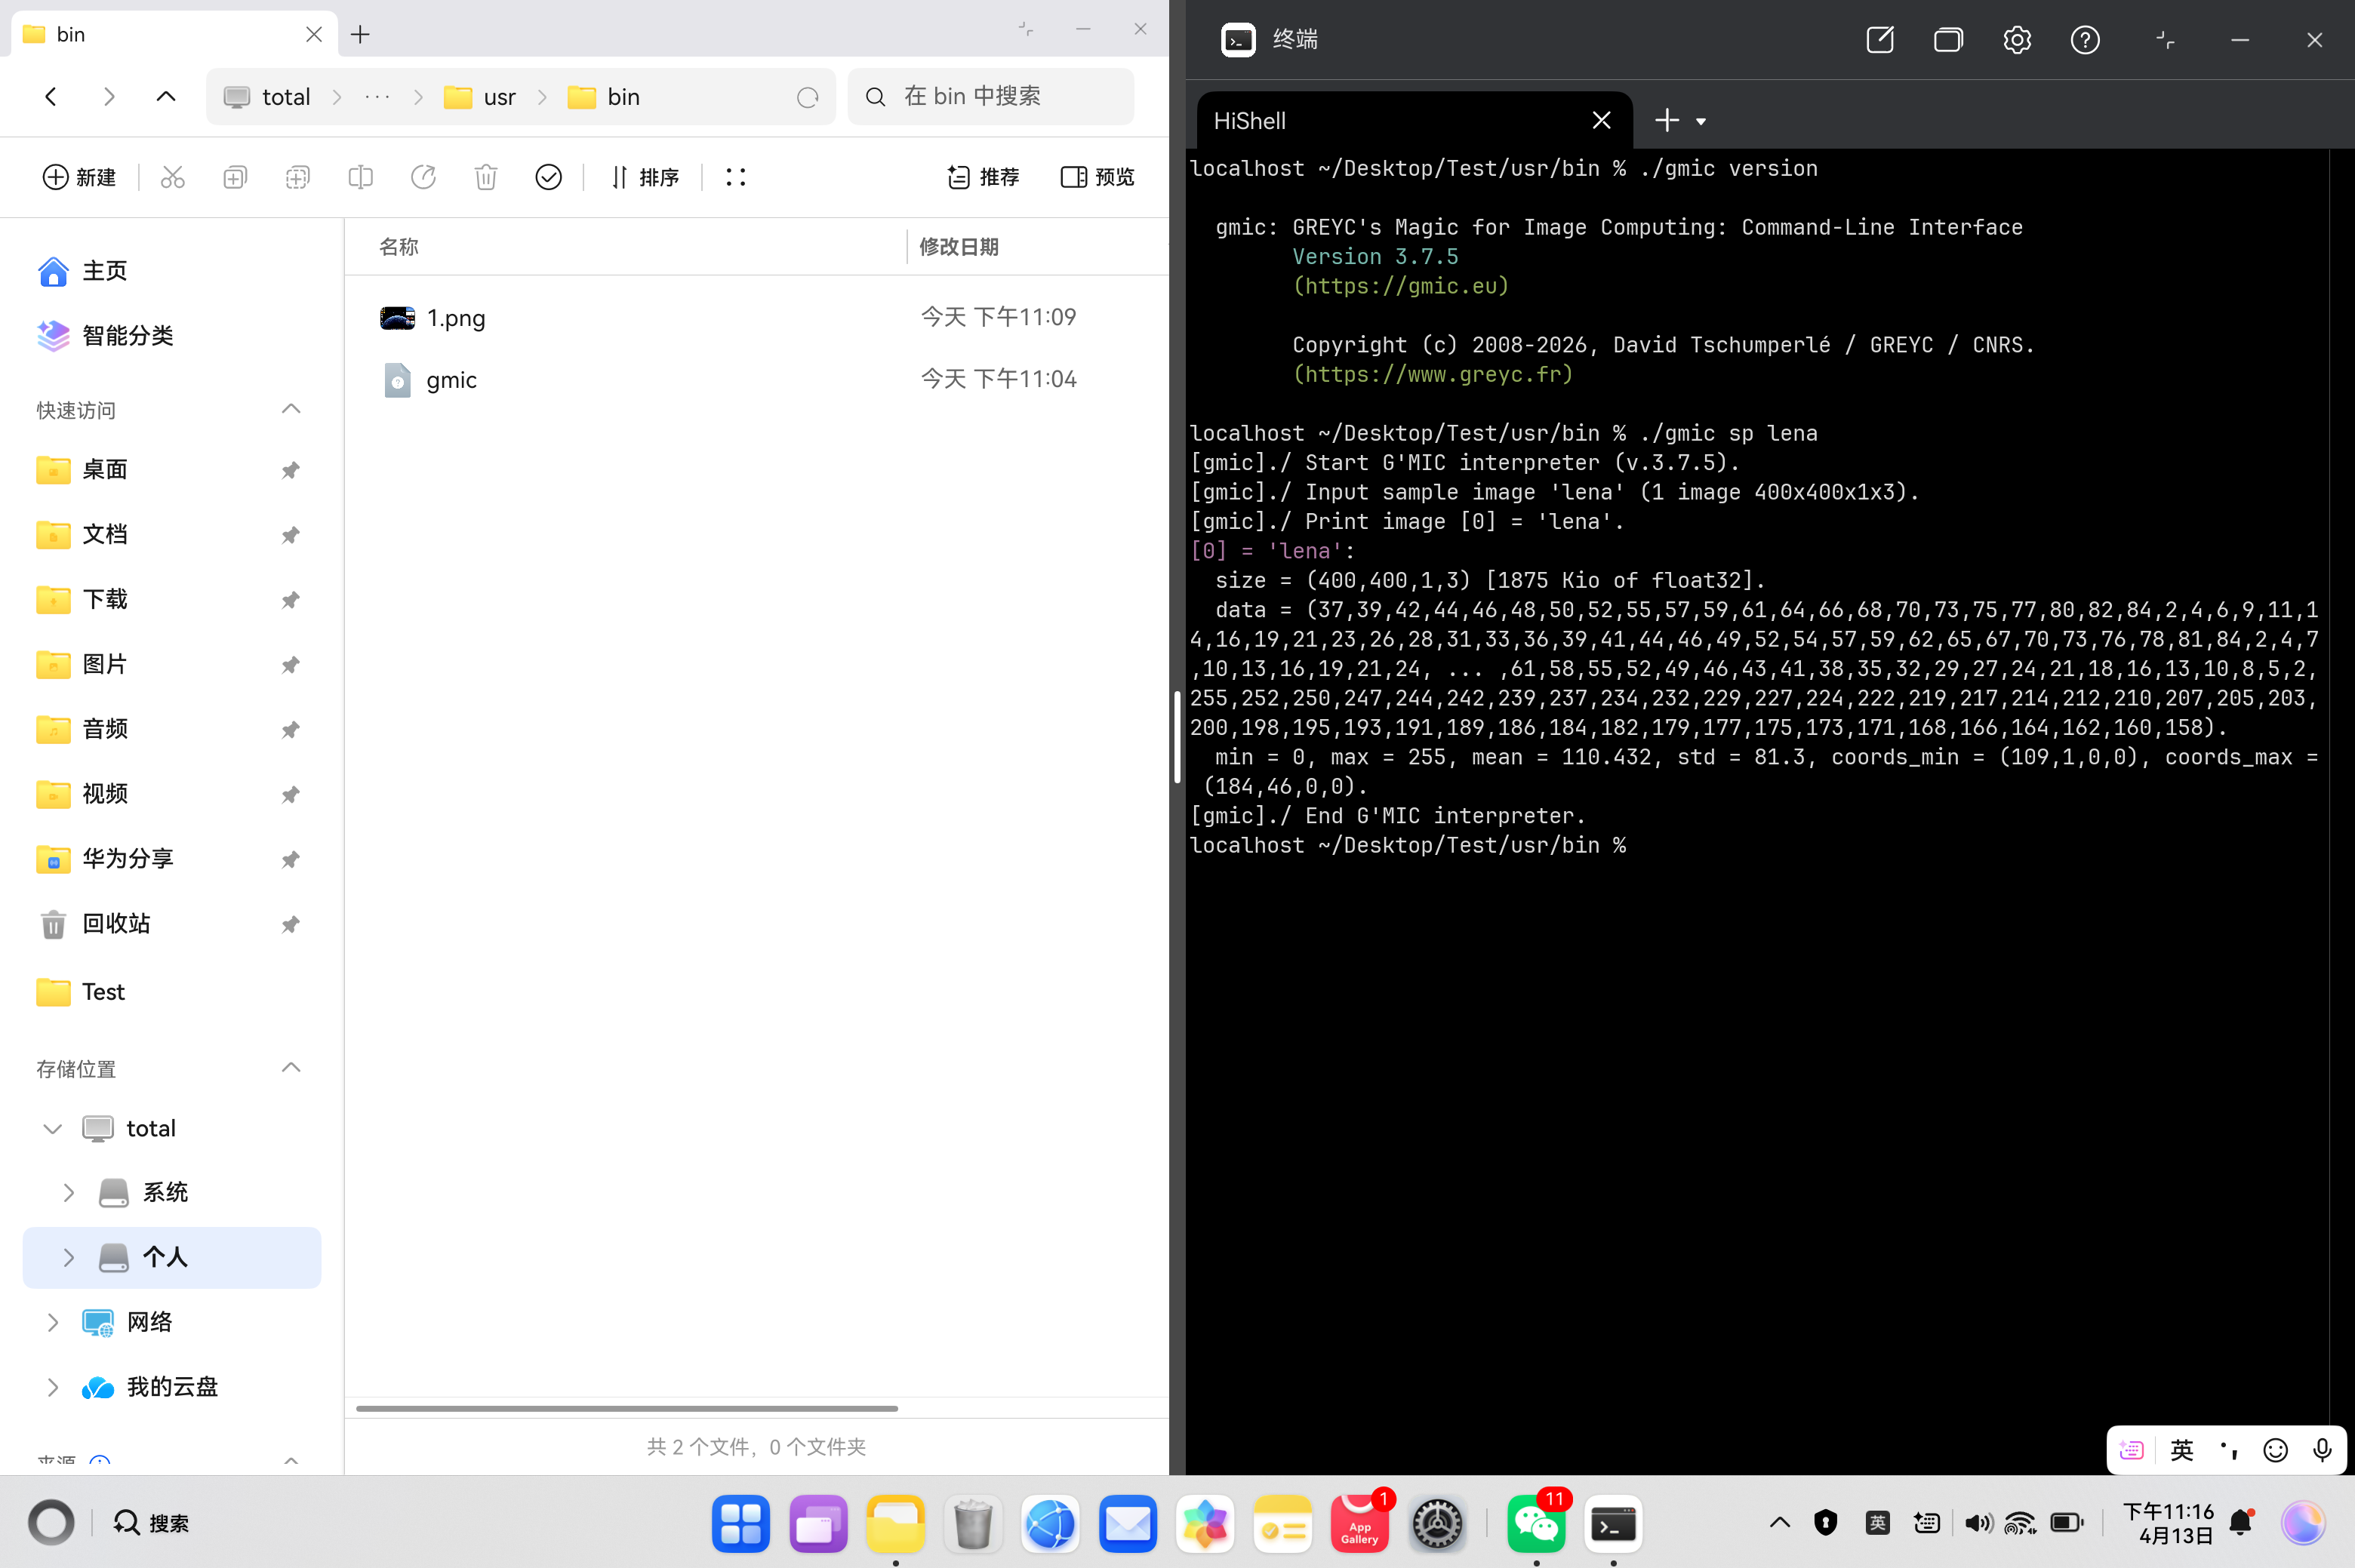Click the 推荐 button

tap(982, 177)
